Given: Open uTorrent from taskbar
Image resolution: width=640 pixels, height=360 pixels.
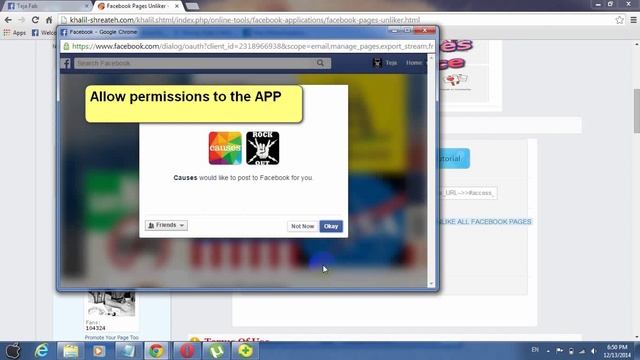Looking at the screenshot, I should pos(216,351).
